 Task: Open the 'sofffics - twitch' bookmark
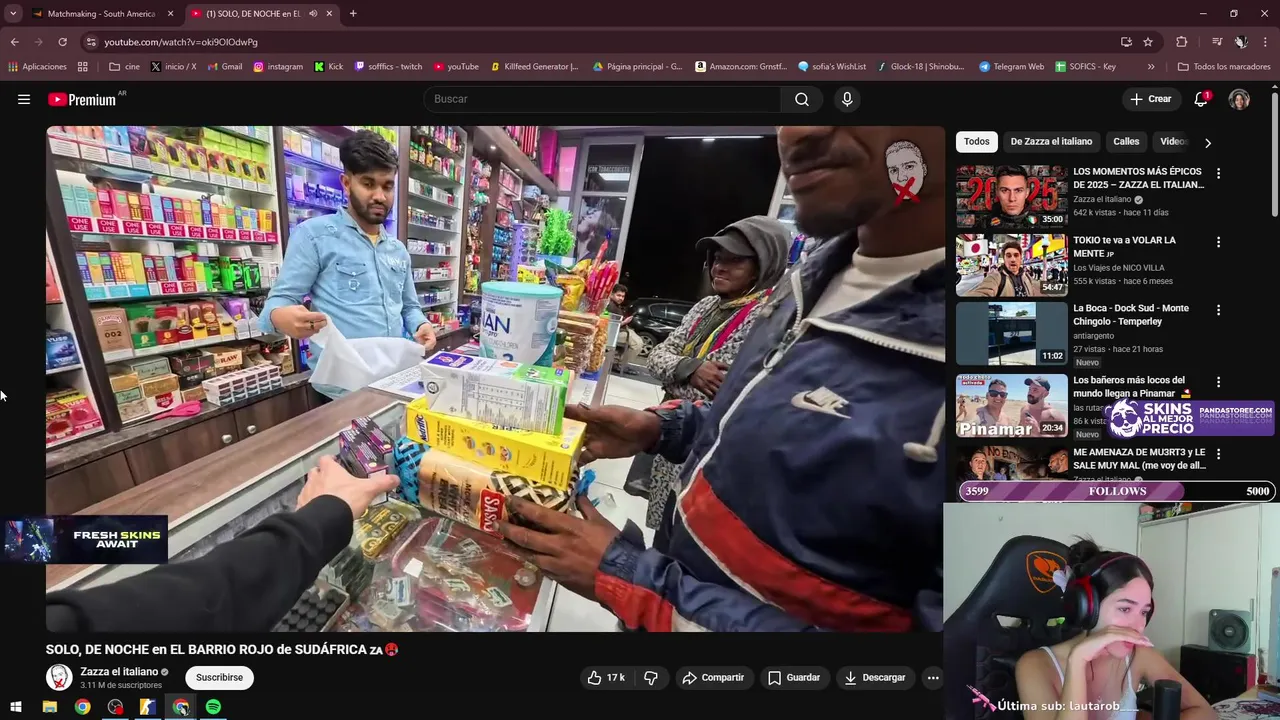pyautogui.click(x=388, y=67)
